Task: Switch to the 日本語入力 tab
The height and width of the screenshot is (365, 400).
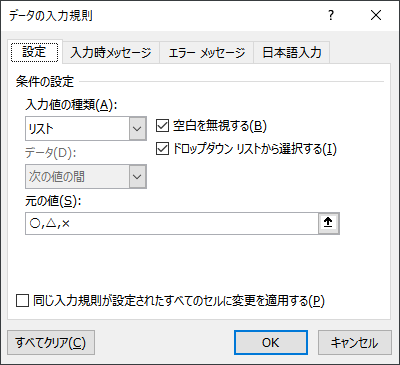Action: [x=292, y=53]
